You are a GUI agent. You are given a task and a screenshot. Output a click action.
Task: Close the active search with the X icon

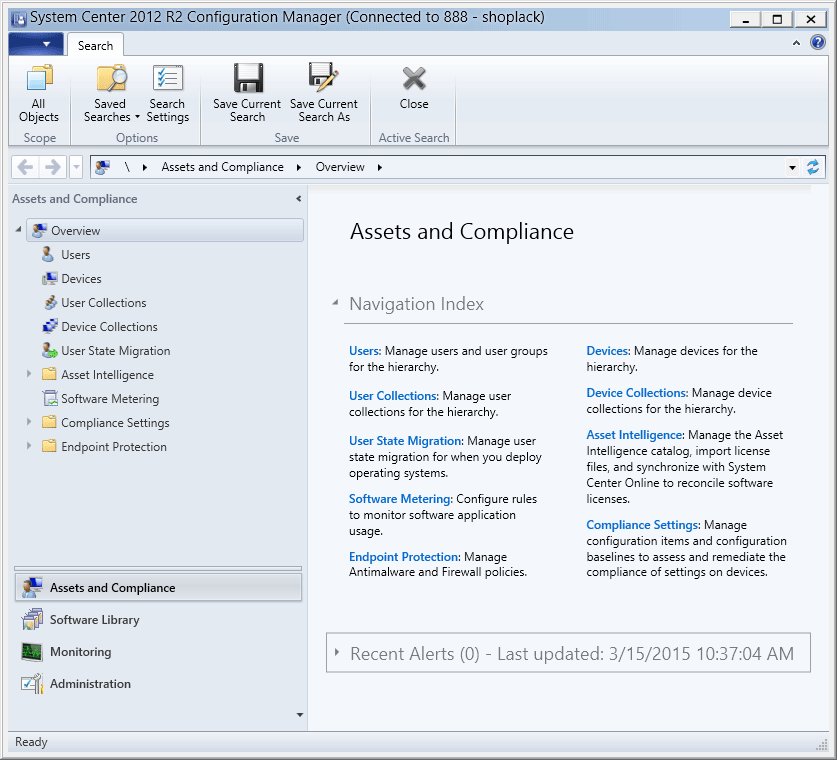tap(414, 78)
